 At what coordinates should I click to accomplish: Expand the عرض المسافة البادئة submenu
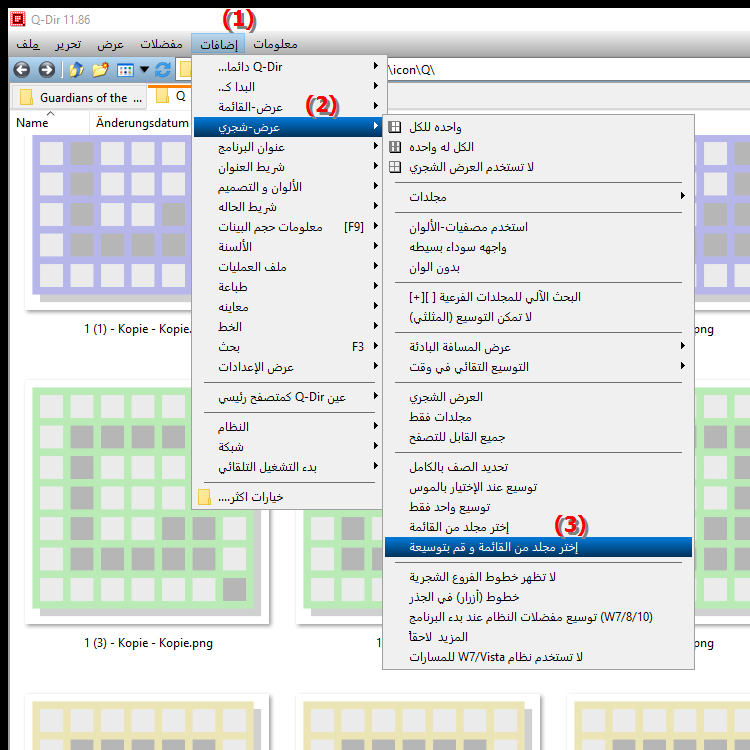coord(538,347)
